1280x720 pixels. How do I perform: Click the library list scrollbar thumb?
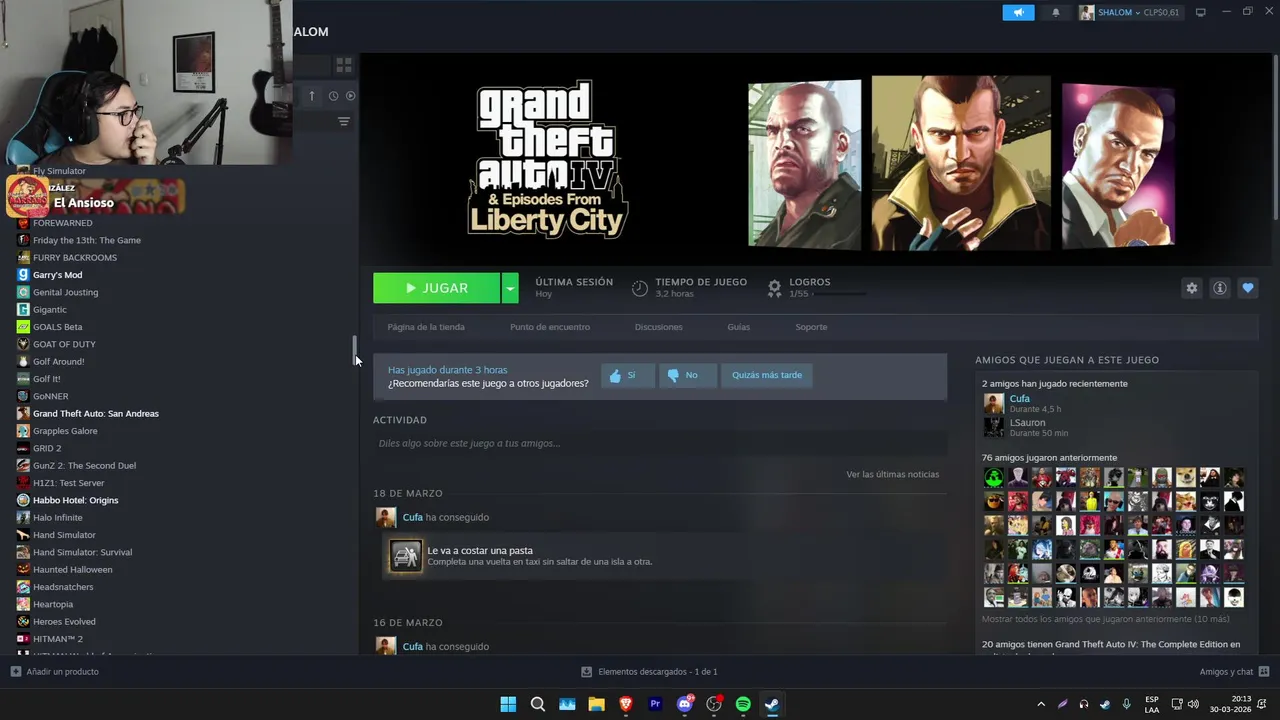pos(355,349)
